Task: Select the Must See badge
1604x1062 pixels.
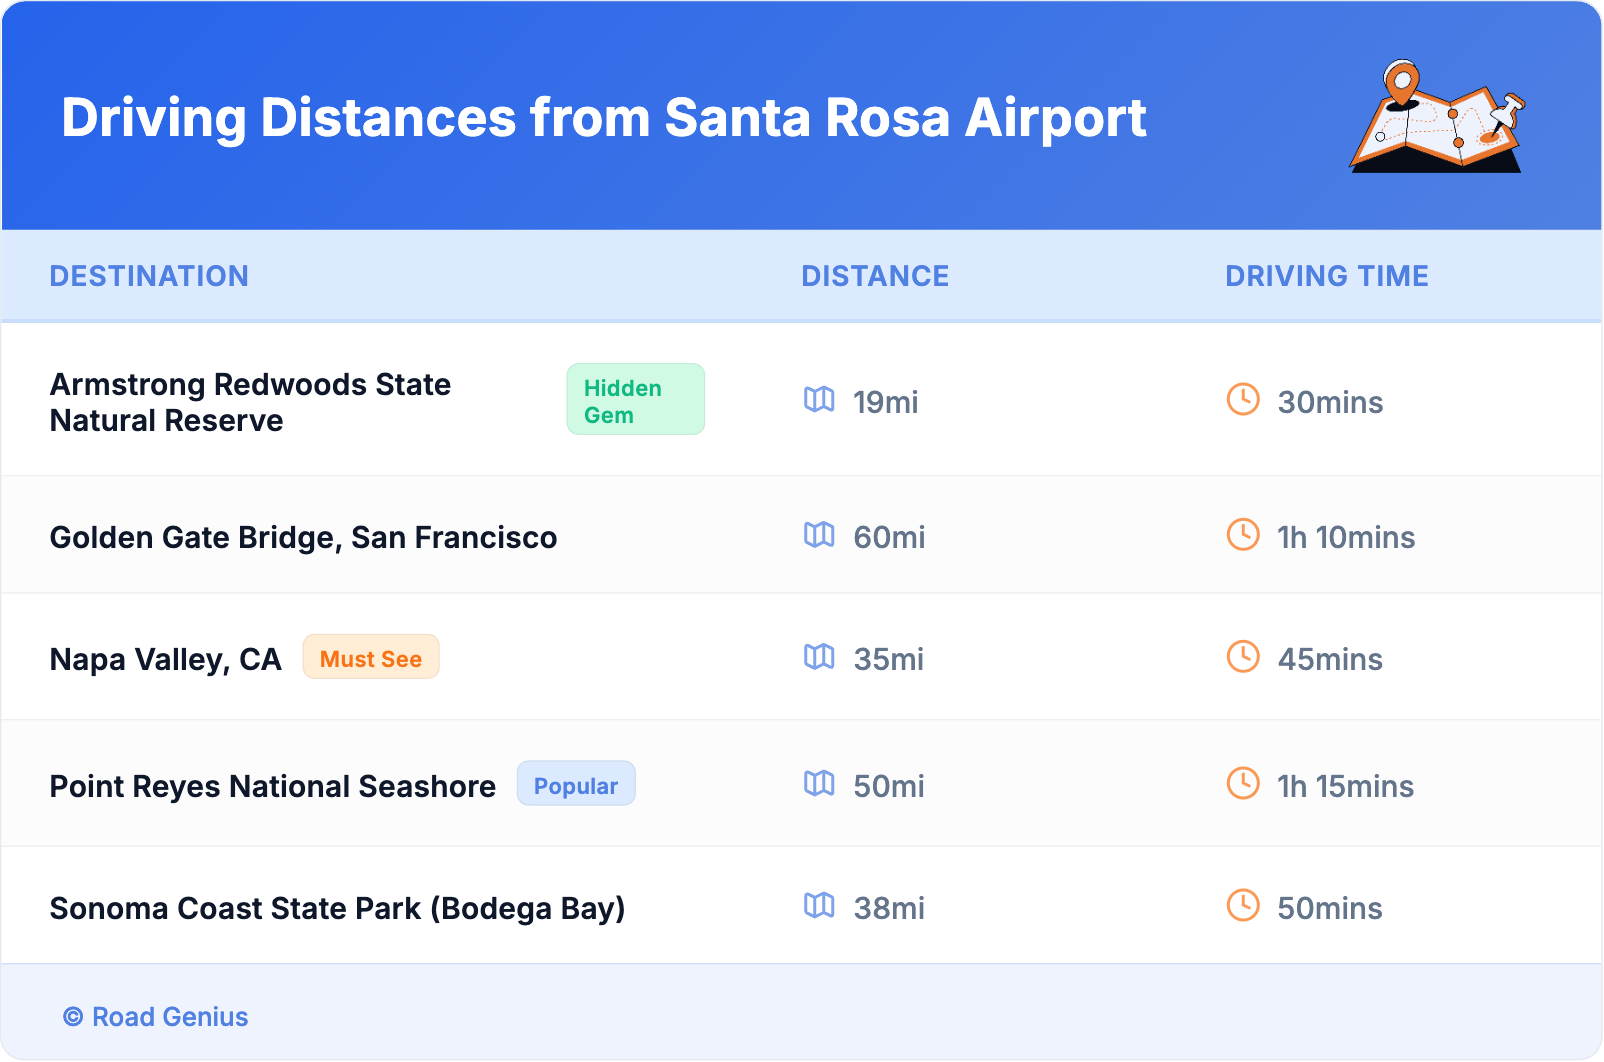Action: point(371,658)
